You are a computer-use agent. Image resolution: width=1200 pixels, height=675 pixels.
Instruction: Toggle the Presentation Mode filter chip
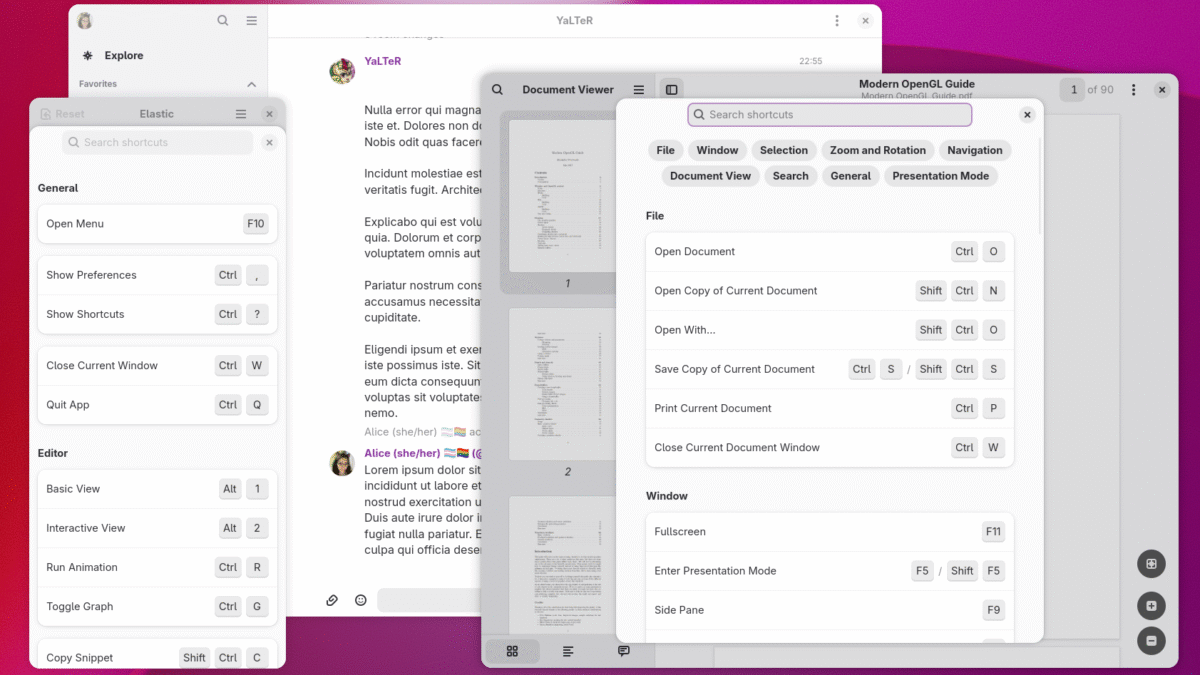(x=940, y=176)
